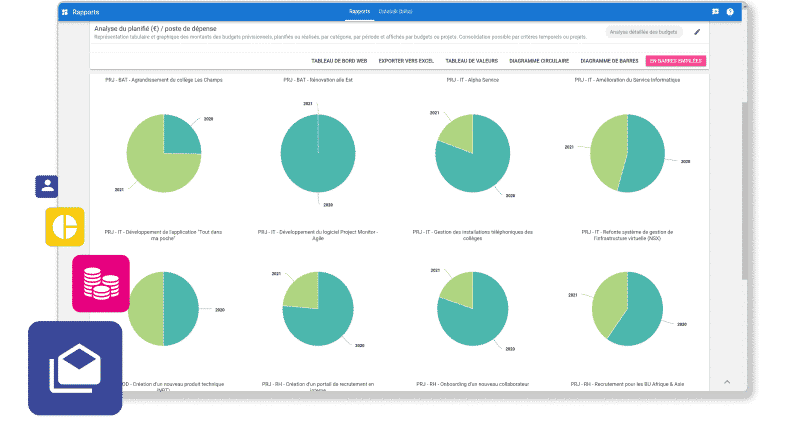Select the Diagramme de barres view

609,61
